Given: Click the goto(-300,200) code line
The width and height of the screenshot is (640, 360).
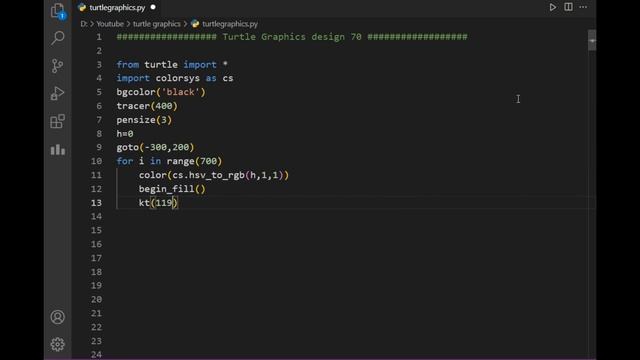Looking at the screenshot, I should point(155,147).
